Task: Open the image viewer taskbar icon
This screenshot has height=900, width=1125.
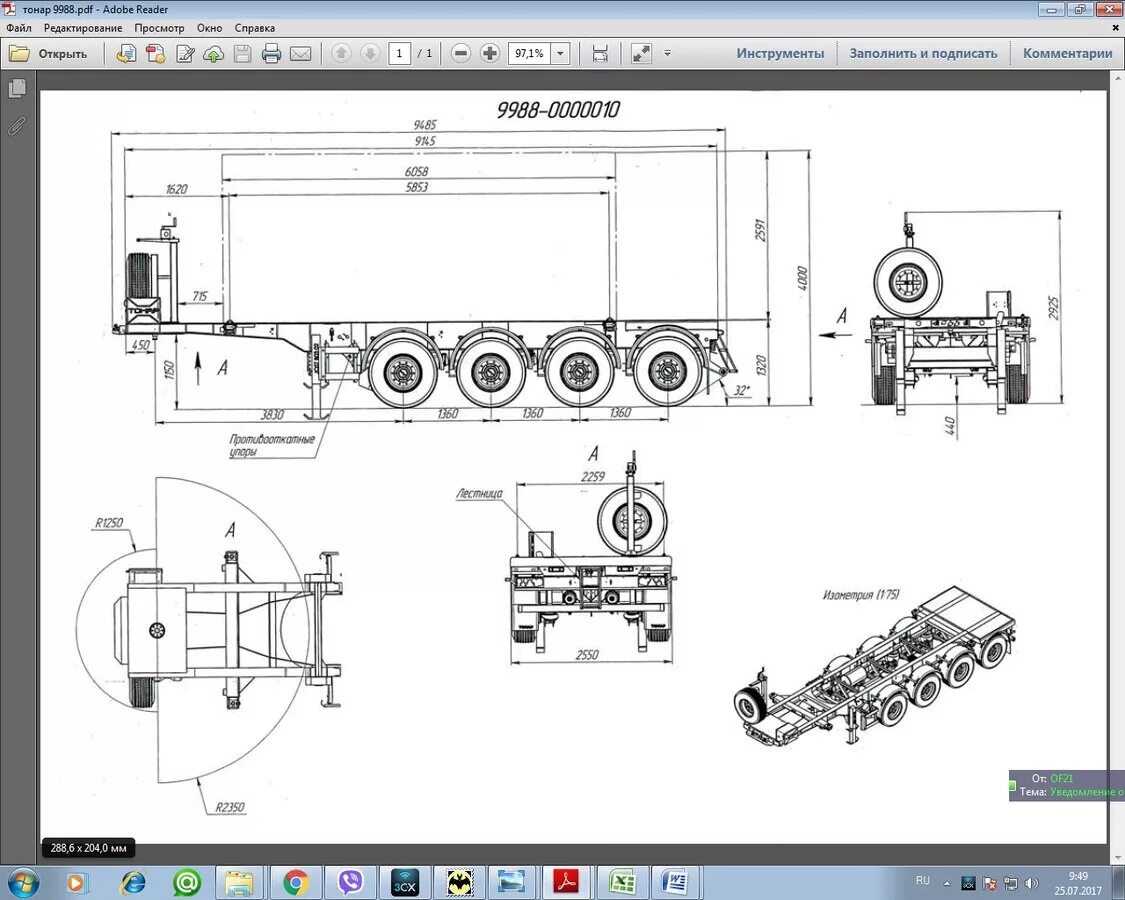Action: point(512,882)
